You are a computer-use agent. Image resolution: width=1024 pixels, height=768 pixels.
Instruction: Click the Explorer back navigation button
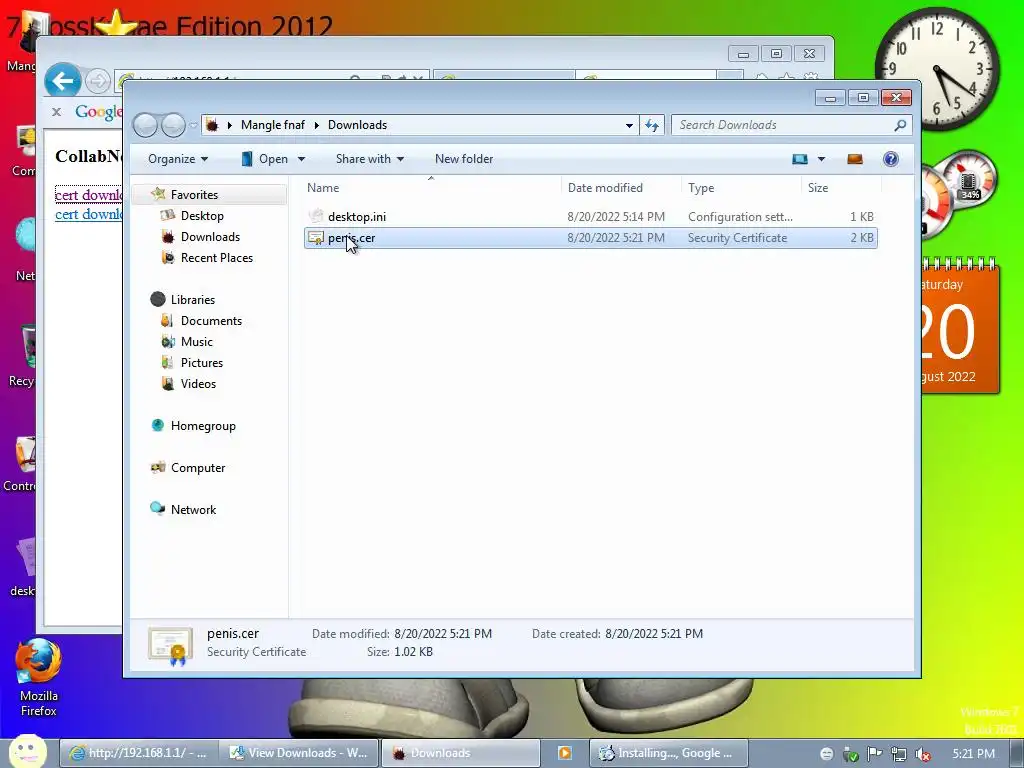[x=145, y=125]
